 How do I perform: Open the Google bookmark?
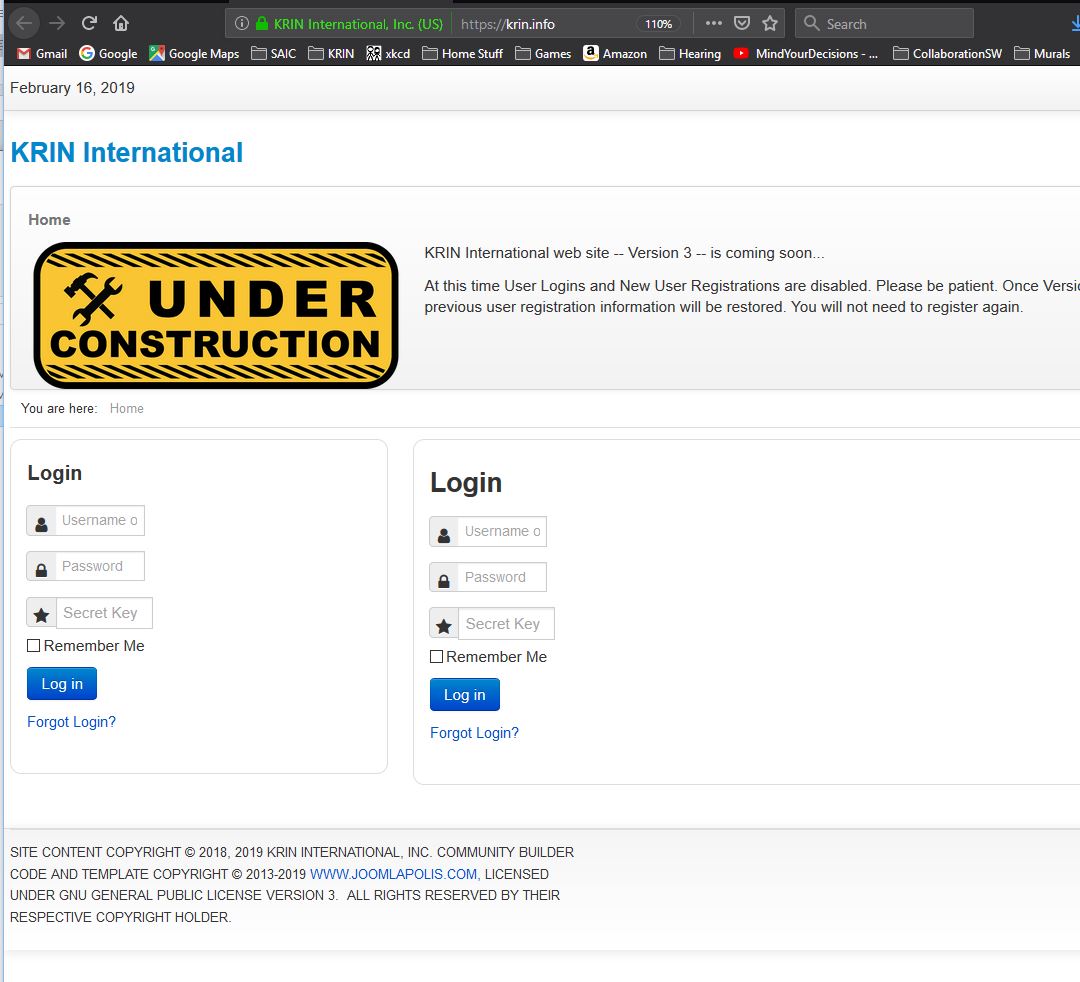pos(108,54)
